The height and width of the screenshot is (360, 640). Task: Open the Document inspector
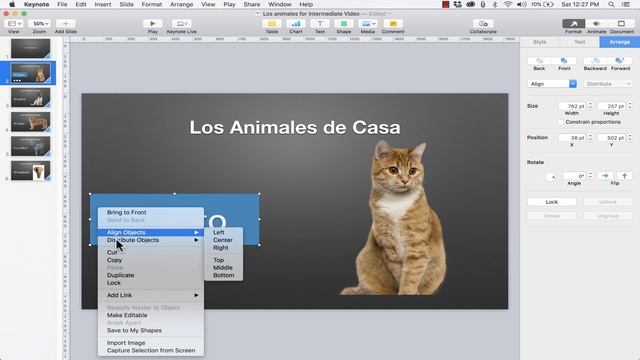(x=621, y=24)
